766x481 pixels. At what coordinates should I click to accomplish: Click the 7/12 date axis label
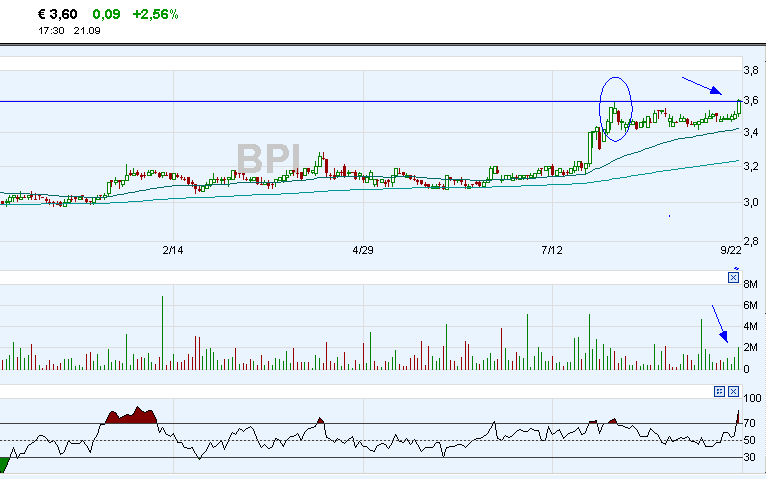(552, 251)
